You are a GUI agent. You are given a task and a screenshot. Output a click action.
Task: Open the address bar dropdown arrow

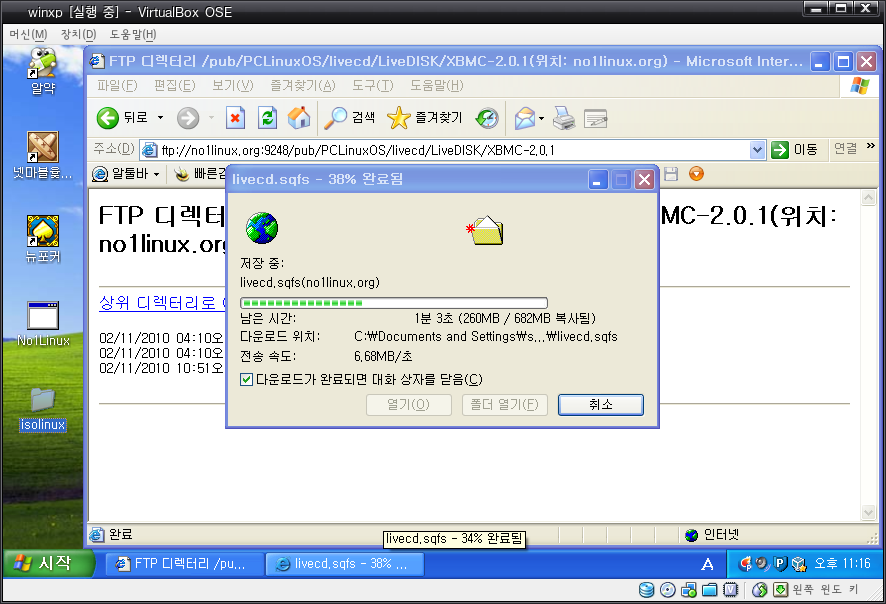[757, 150]
